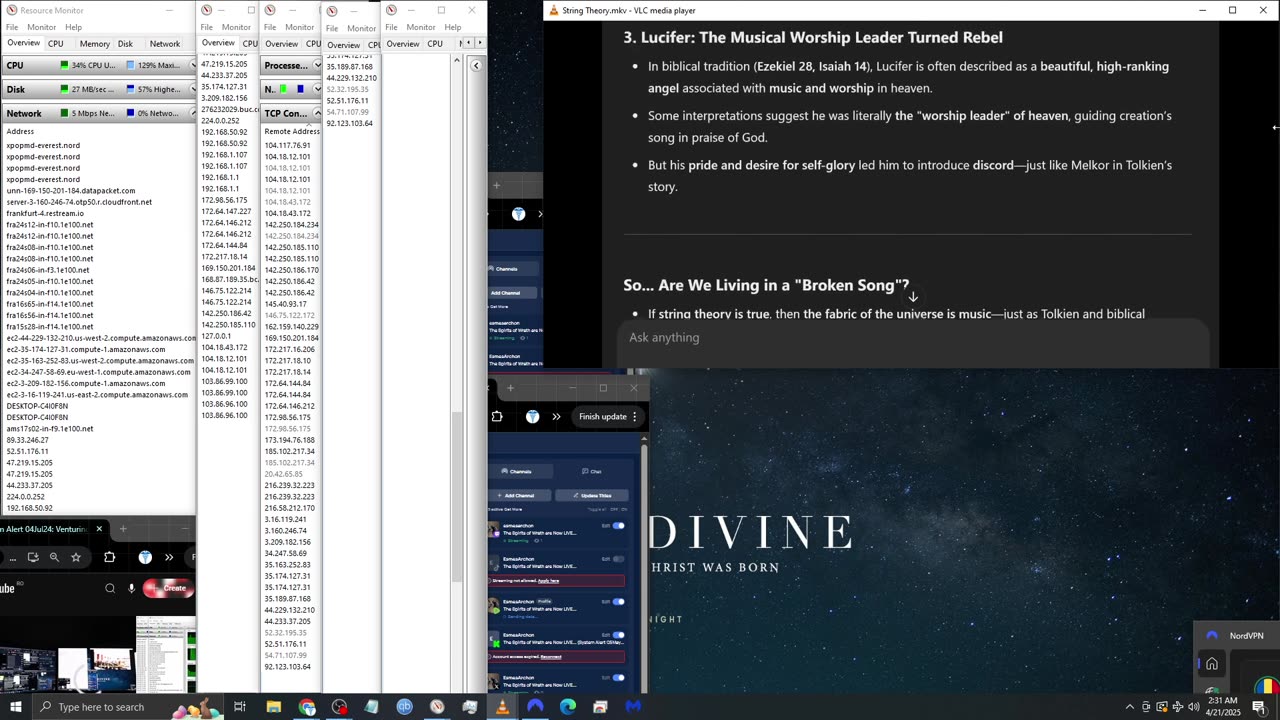Click the Add Channel button
Viewport: 1280px width, 720px height.
pos(518,495)
